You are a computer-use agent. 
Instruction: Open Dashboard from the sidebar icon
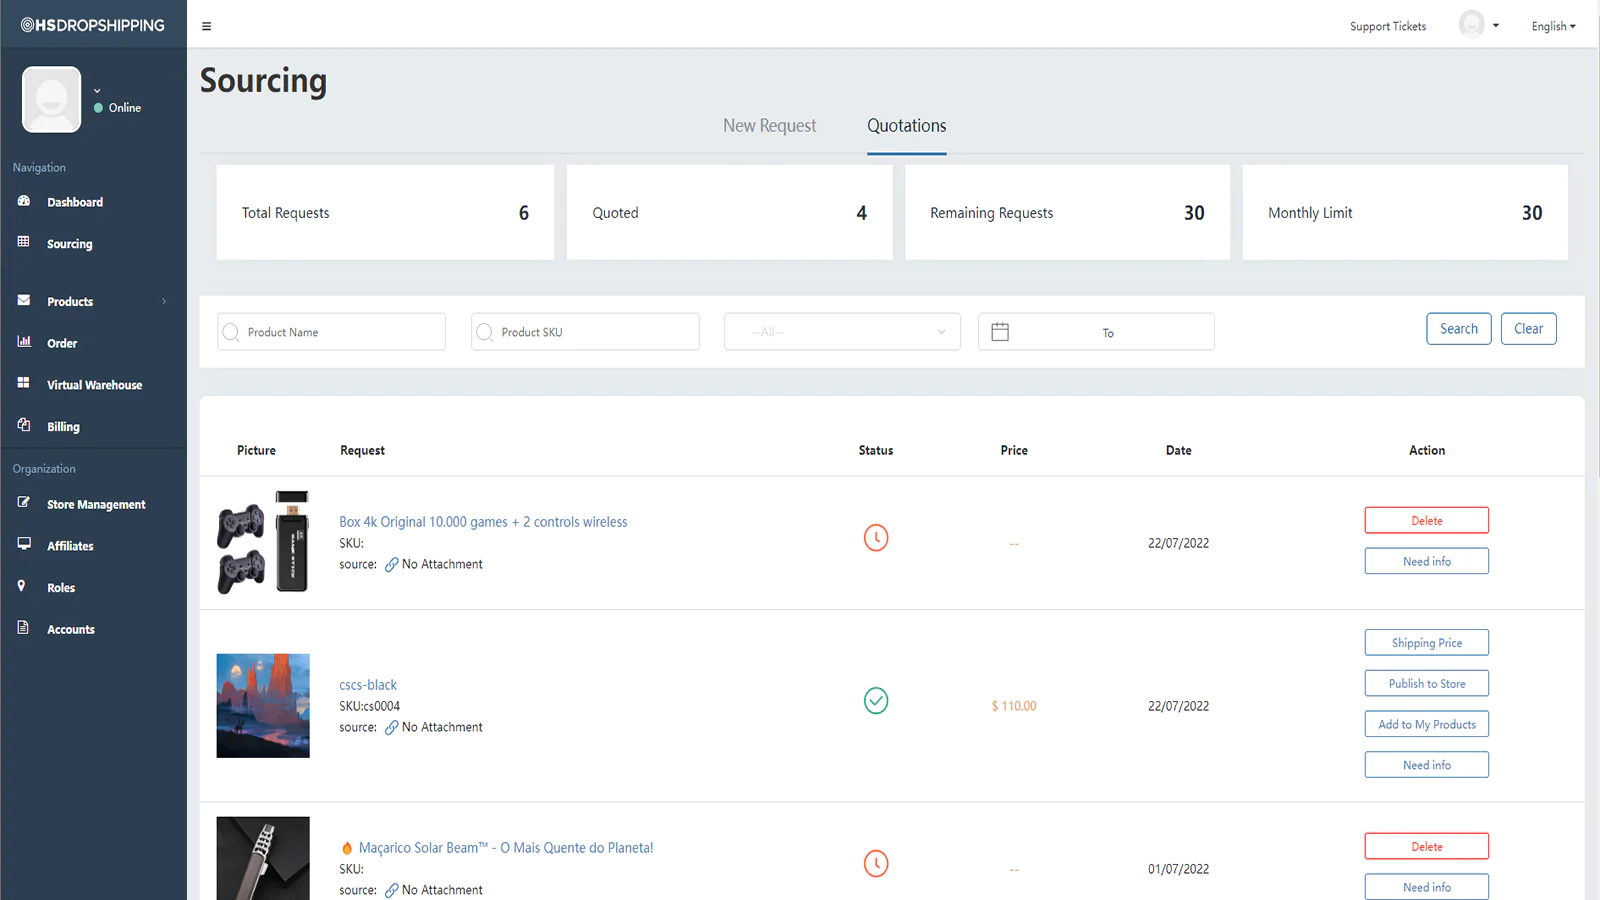(24, 201)
